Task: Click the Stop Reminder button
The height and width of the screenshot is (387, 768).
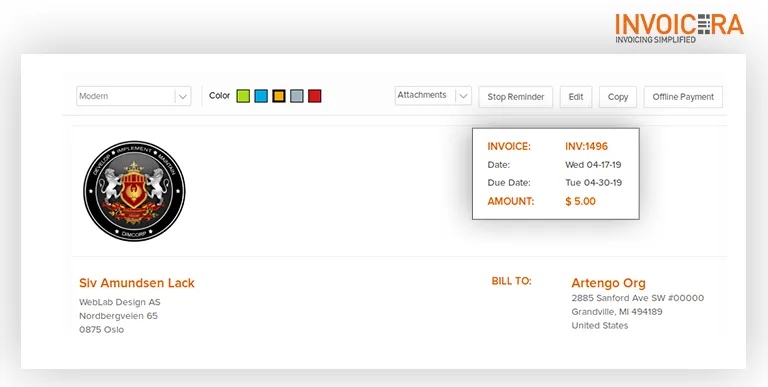Action: (516, 97)
